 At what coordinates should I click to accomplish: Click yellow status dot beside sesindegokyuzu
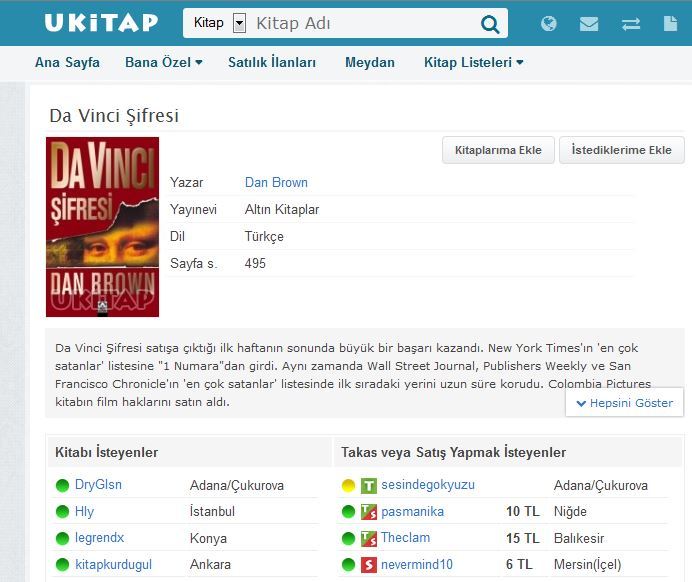tap(347, 486)
